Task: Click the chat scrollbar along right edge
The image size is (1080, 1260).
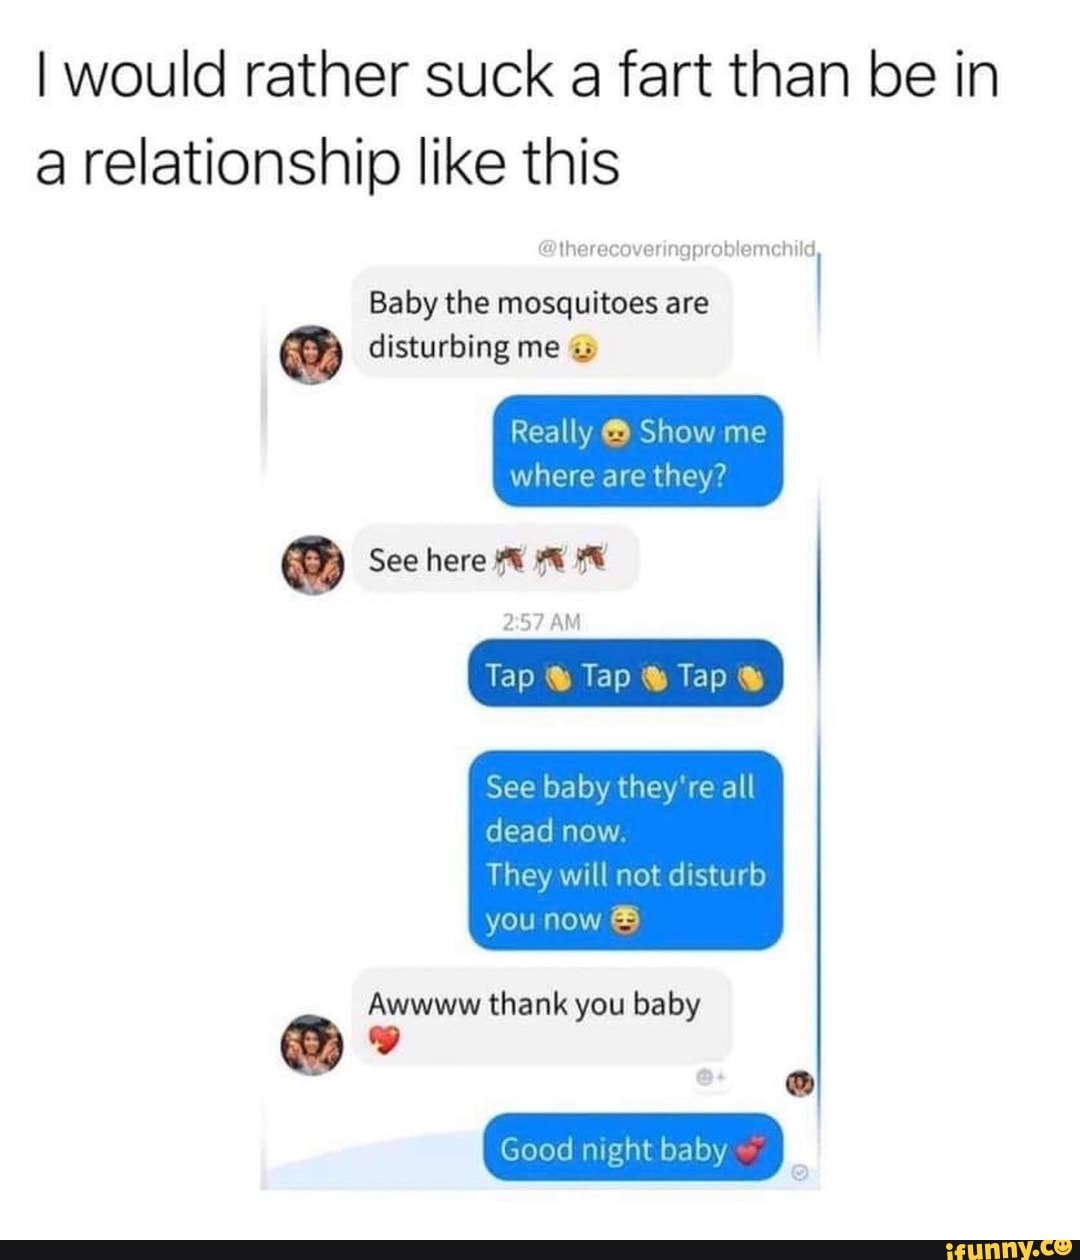Action: [819, 720]
